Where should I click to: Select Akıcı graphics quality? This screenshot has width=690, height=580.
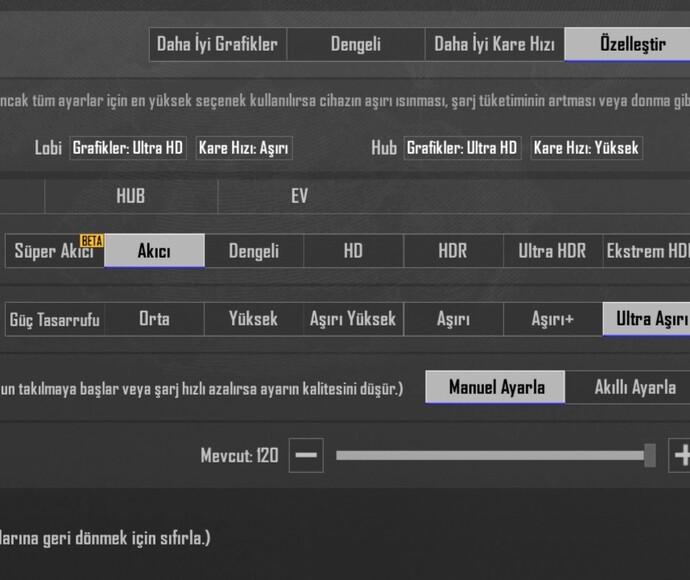tap(154, 251)
